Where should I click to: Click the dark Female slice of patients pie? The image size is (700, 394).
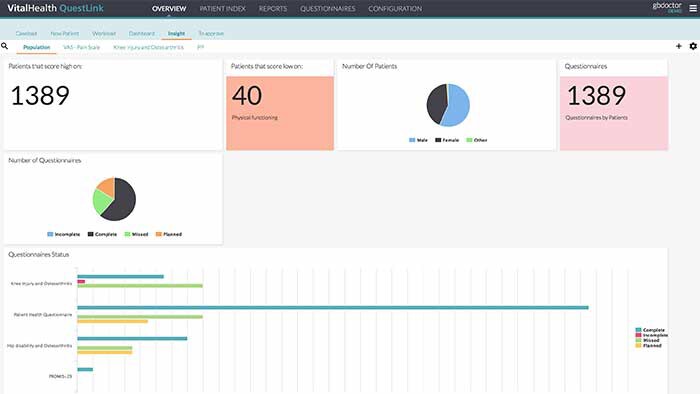tap(436, 104)
